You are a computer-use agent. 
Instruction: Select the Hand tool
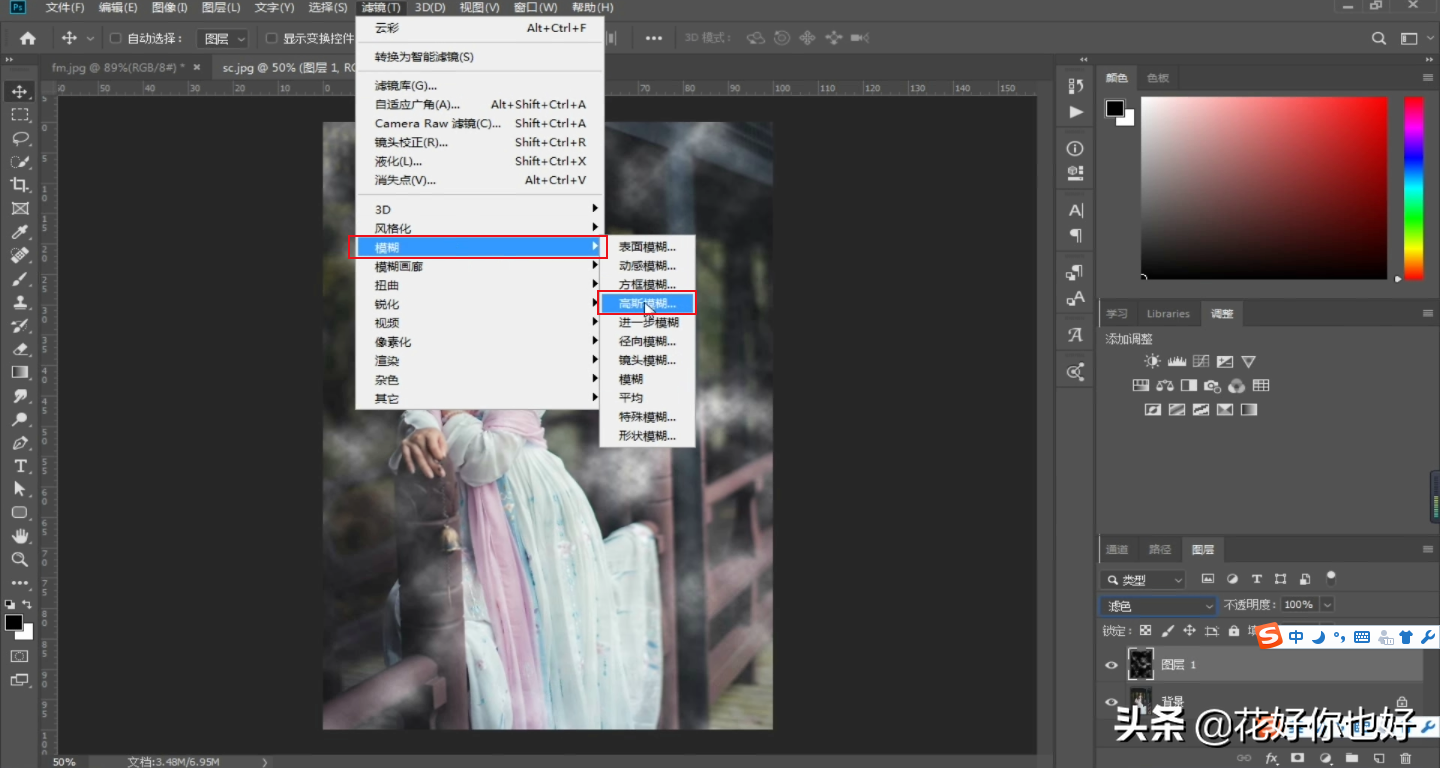pos(19,536)
